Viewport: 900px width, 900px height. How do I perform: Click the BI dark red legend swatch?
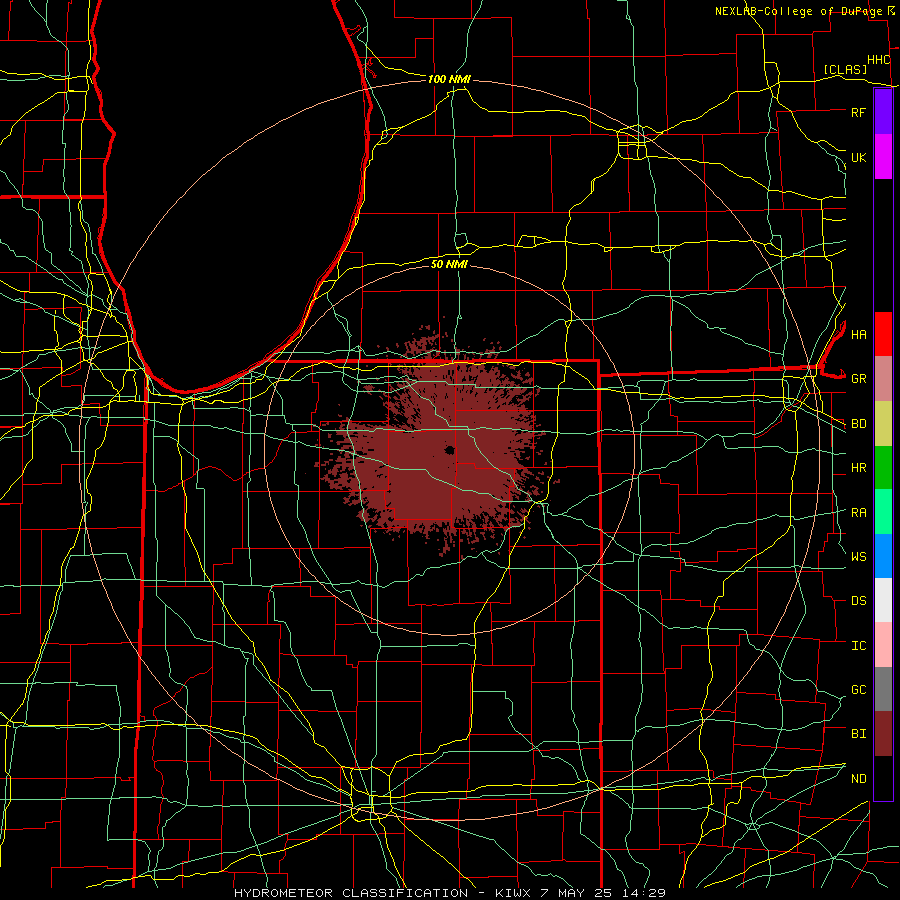click(883, 734)
